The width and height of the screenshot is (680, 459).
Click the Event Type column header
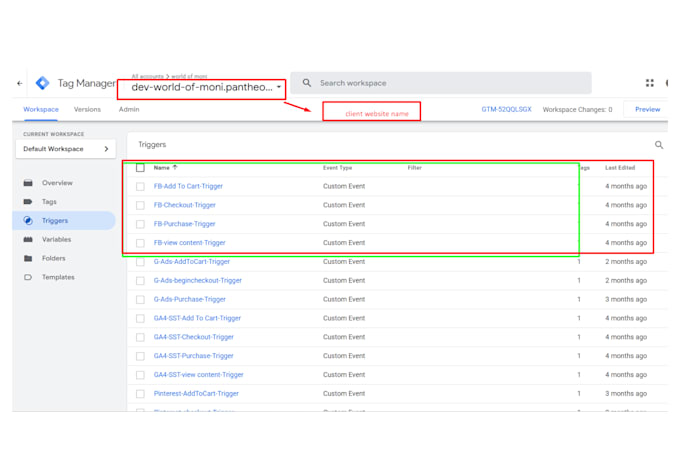click(337, 167)
